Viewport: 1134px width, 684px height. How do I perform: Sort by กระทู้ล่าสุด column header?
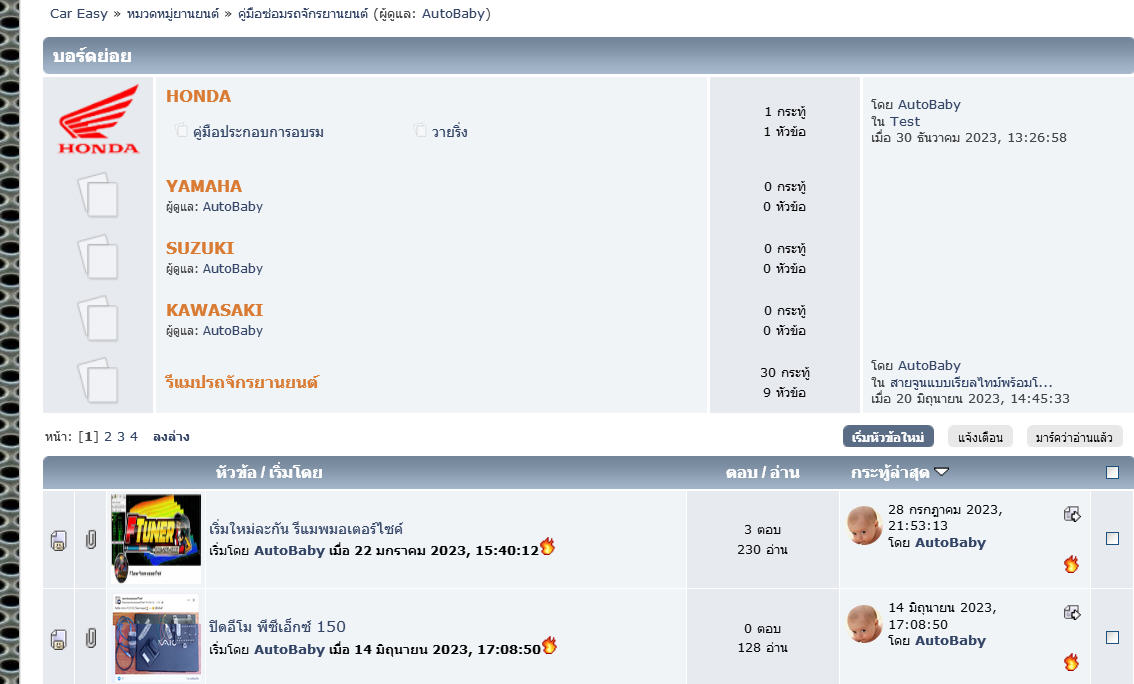[x=890, y=473]
